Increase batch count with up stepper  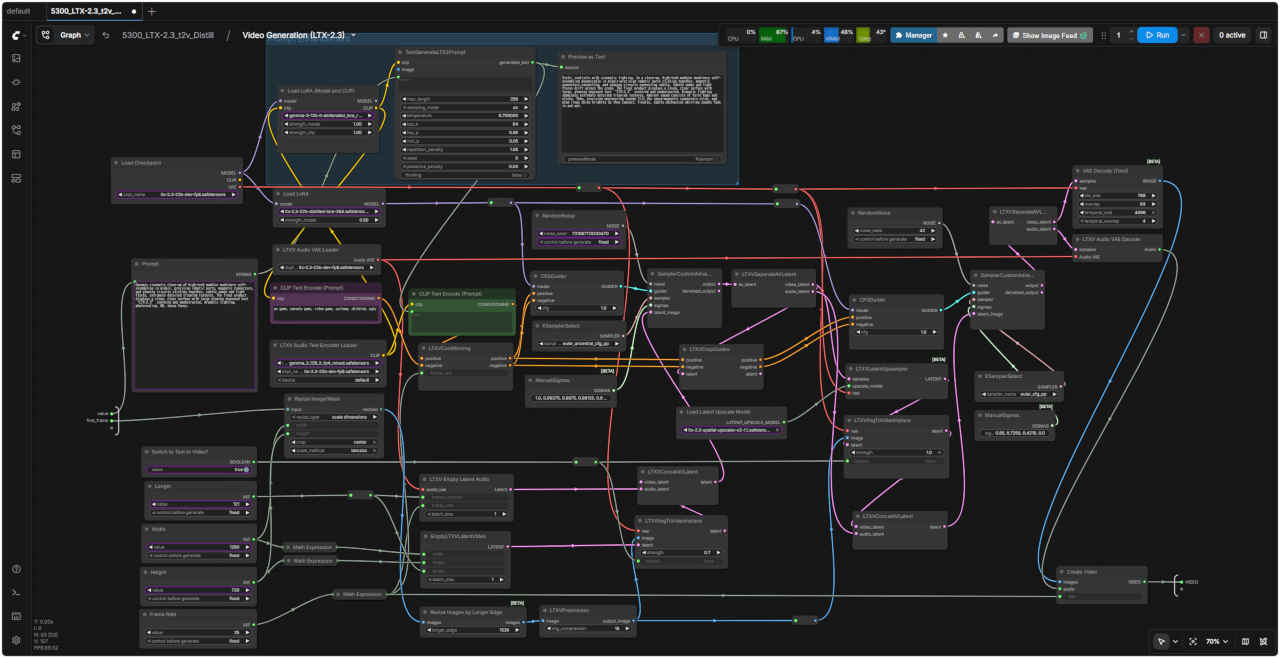click(1131, 31)
